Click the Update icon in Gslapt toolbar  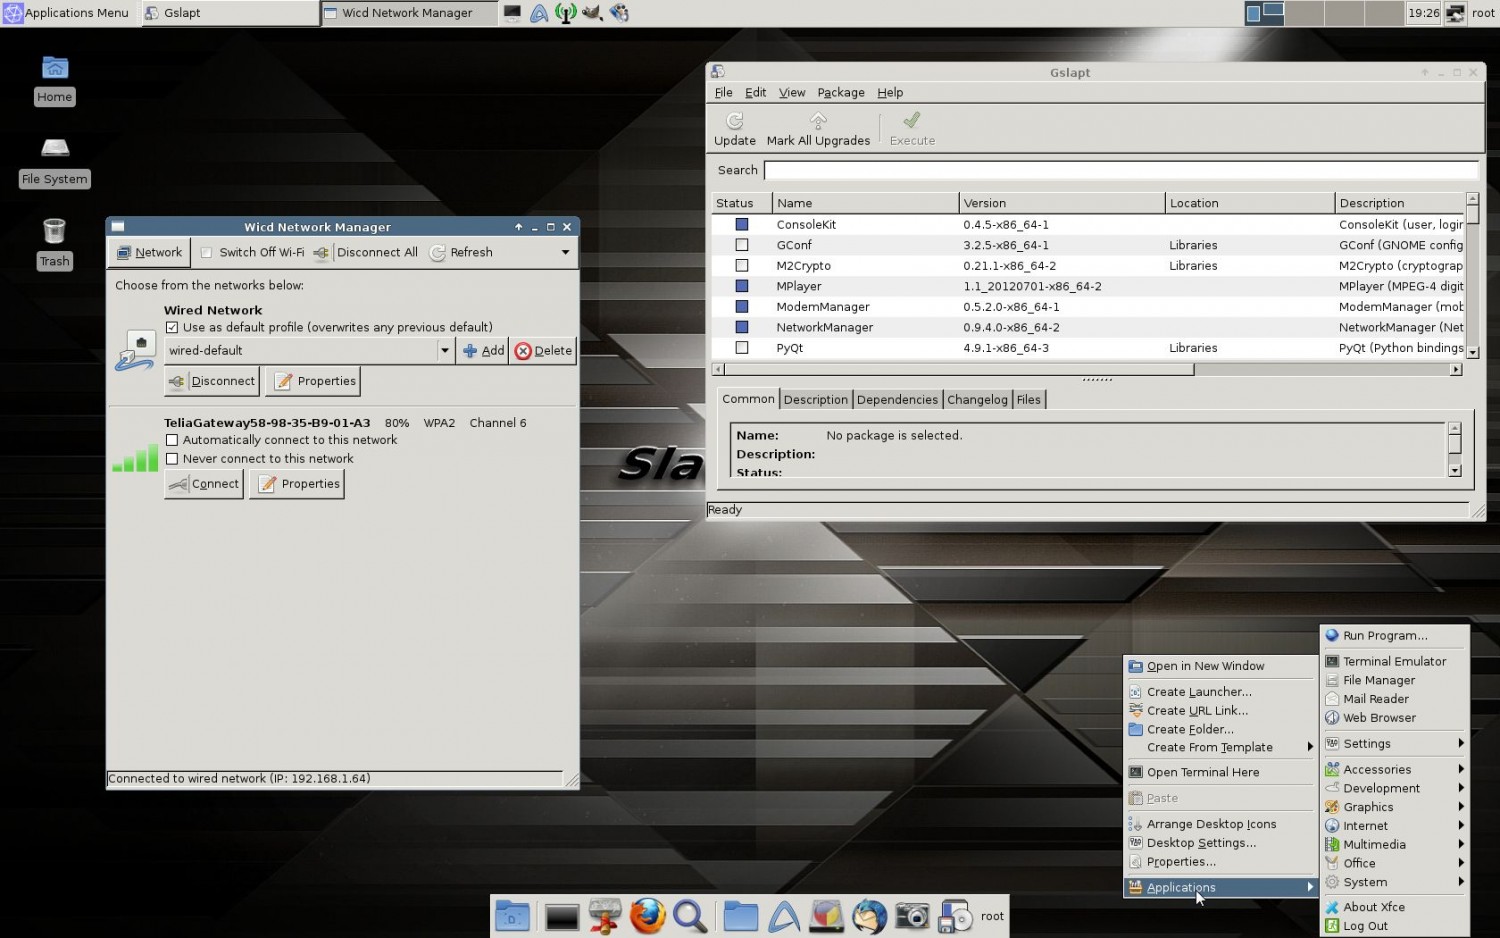pos(734,121)
